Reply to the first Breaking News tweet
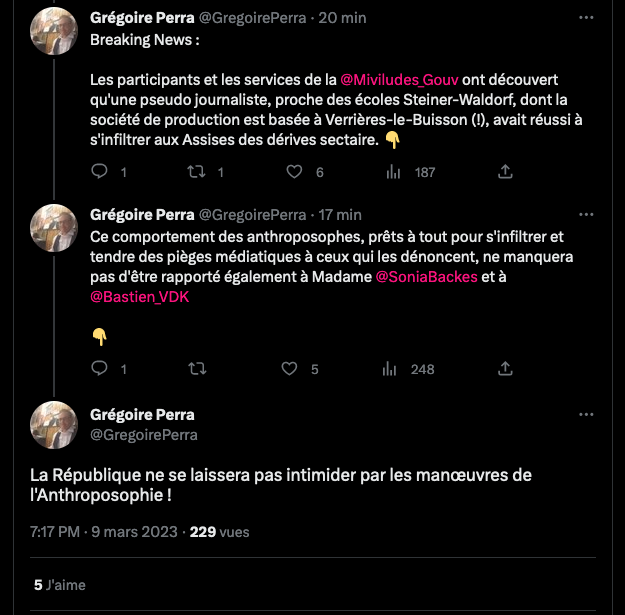Screen dimensions: 625x615 coord(99,172)
